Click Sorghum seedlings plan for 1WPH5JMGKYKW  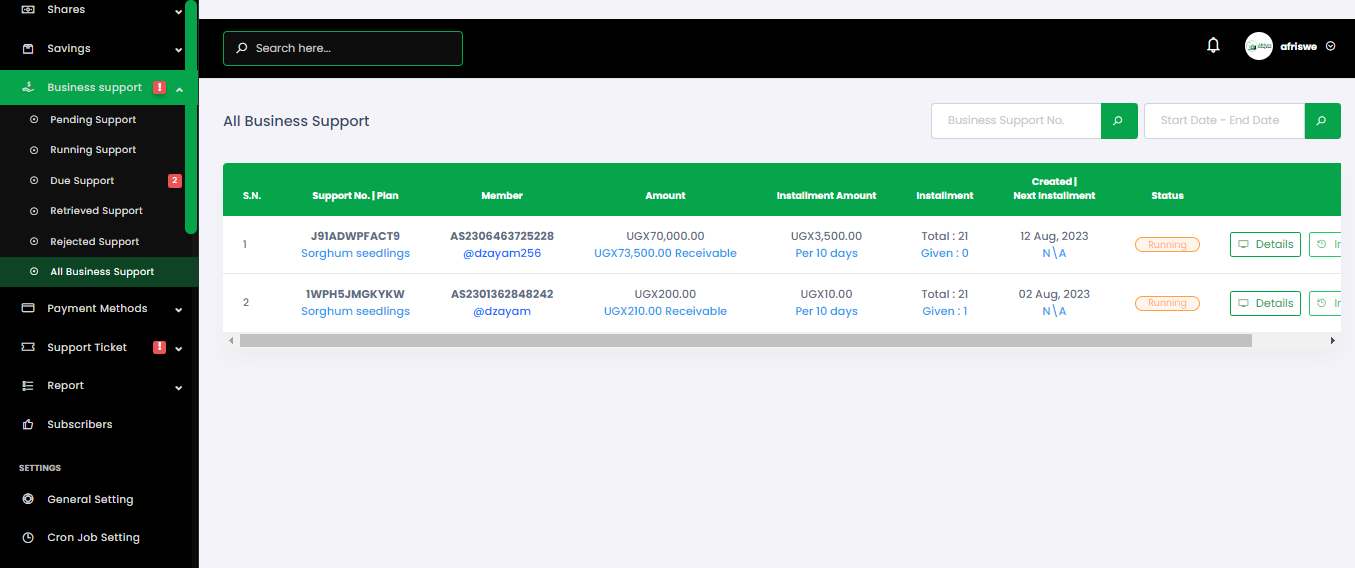point(355,311)
